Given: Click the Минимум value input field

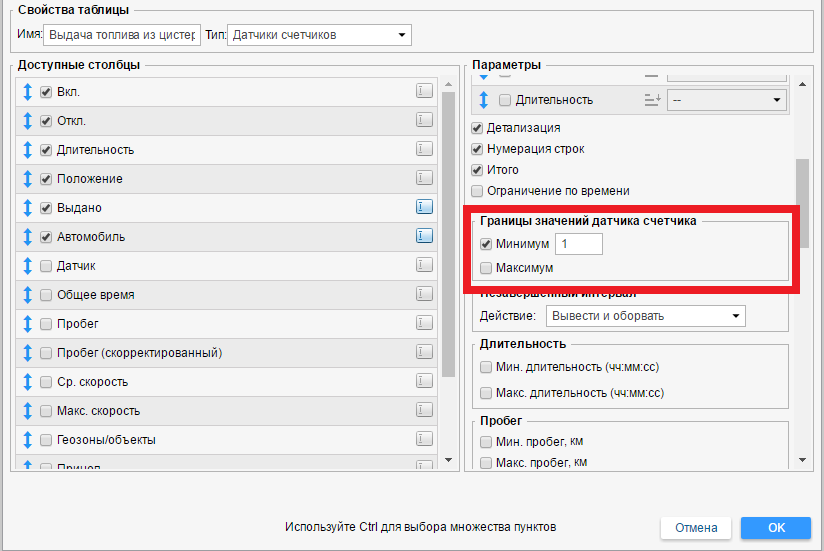Looking at the screenshot, I should (x=579, y=244).
